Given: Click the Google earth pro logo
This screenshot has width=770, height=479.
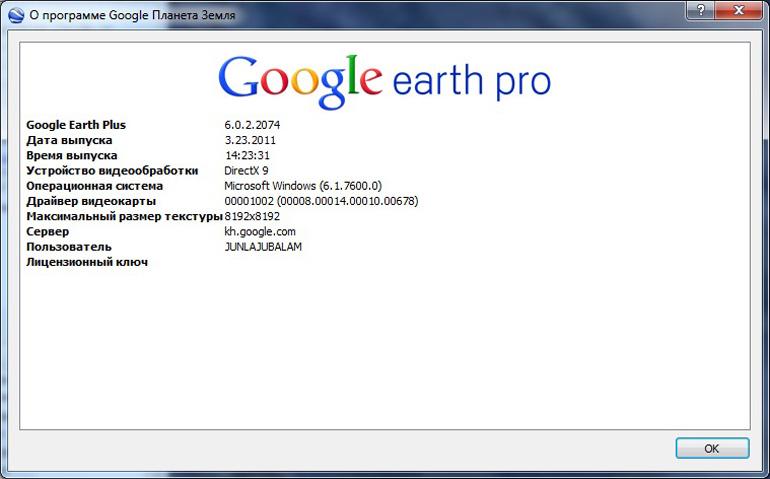Looking at the screenshot, I should [385, 82].
